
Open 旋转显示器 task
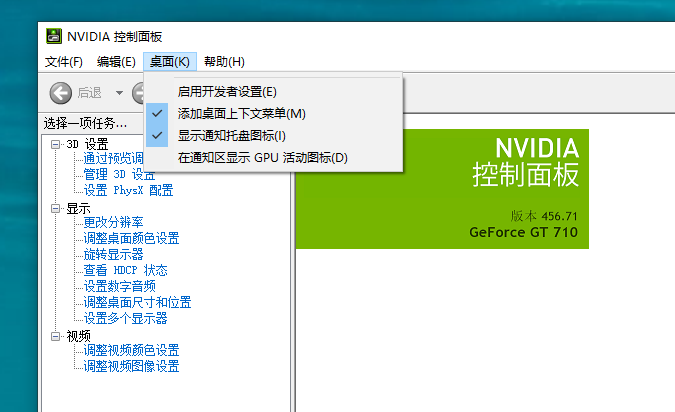point(113,254)
